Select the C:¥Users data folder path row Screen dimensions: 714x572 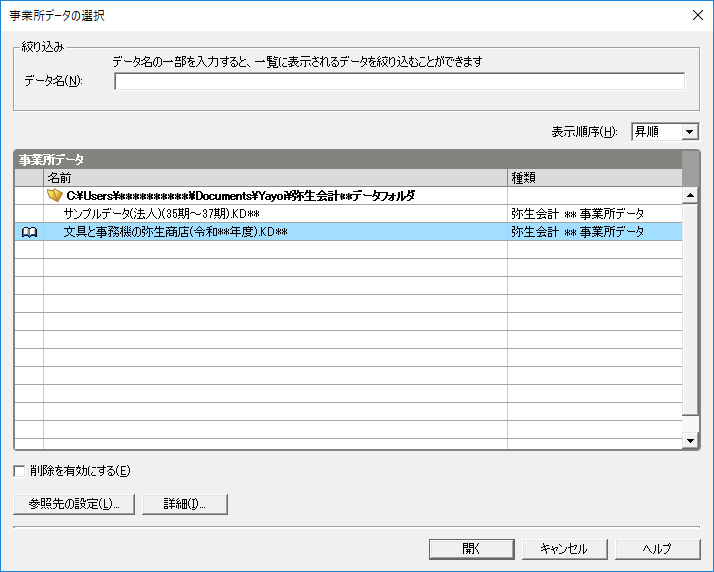click(348, 196)
